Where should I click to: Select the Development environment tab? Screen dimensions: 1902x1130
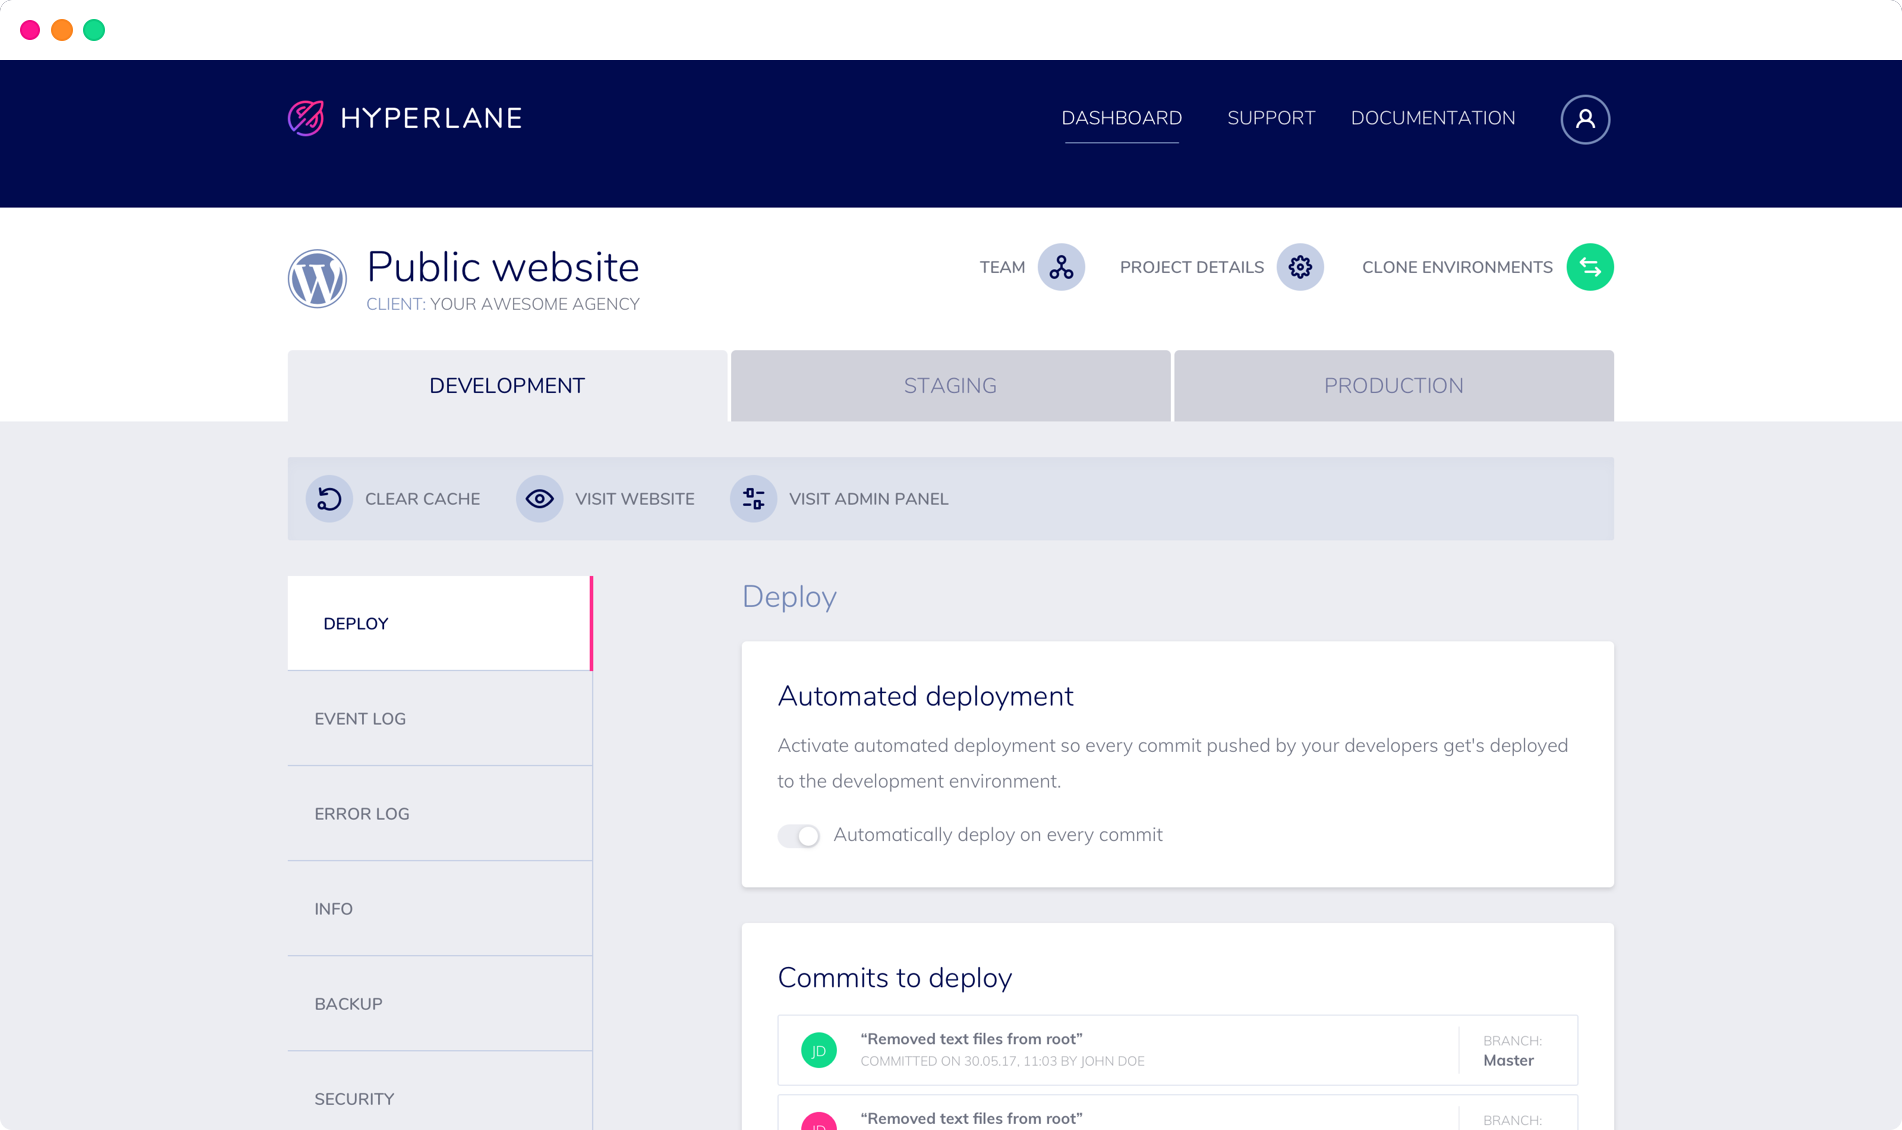pos(507,386)
